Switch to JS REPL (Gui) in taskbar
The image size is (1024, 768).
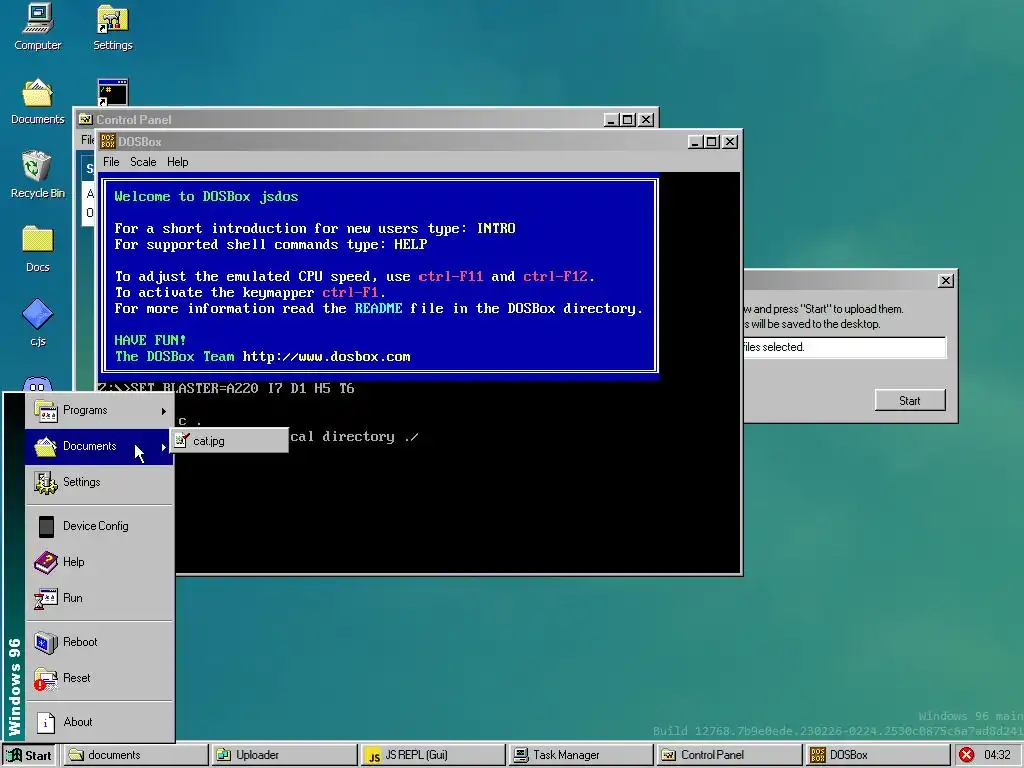point(432,755)
